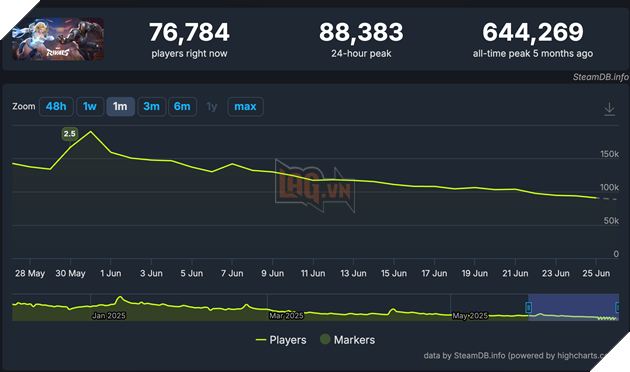The image size is (630, 372).
Task: Click Jan 2025 in navigator timeline
Action: click(x=109, y=316)
